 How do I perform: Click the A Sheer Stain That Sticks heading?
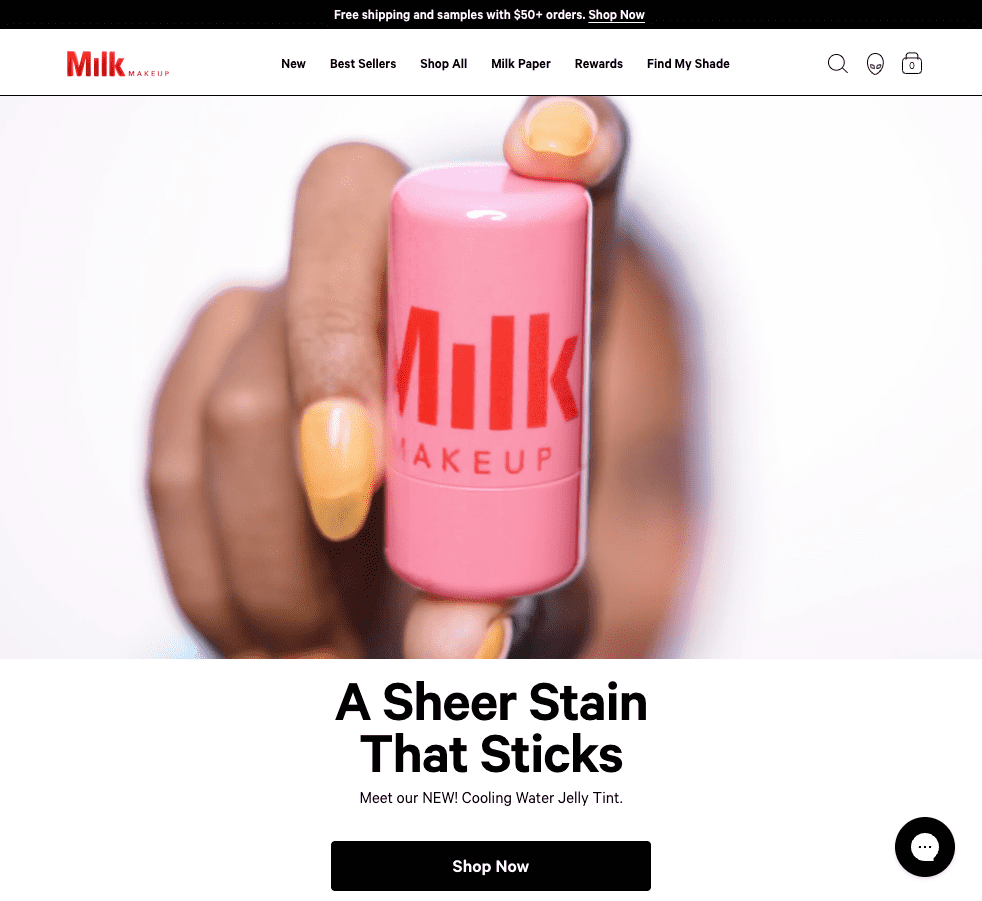(491, 728)
